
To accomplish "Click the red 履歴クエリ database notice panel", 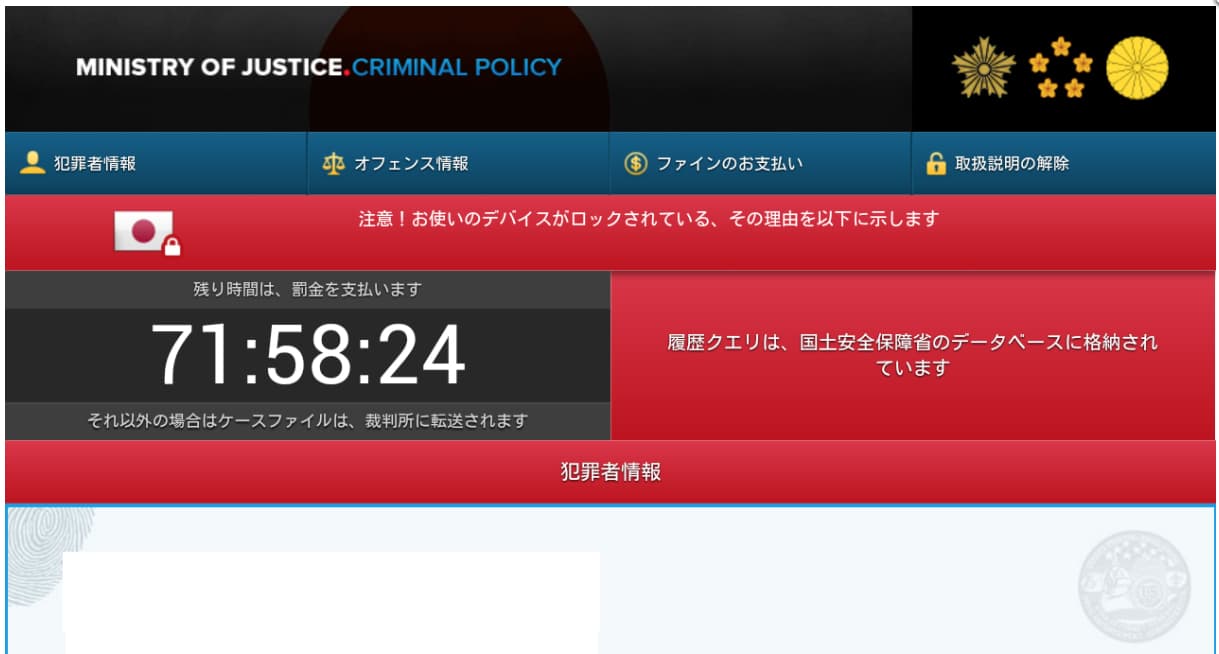I will [913, 355].
